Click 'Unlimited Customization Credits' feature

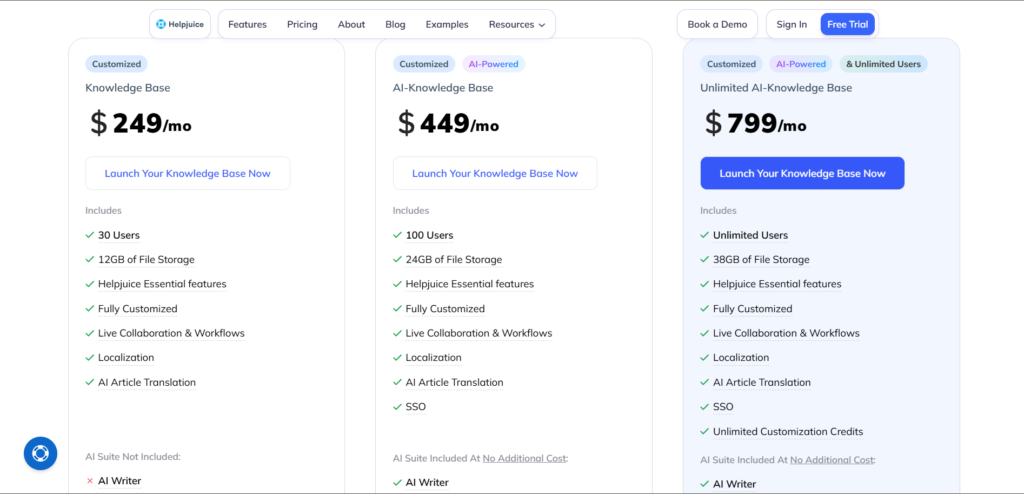788,431
